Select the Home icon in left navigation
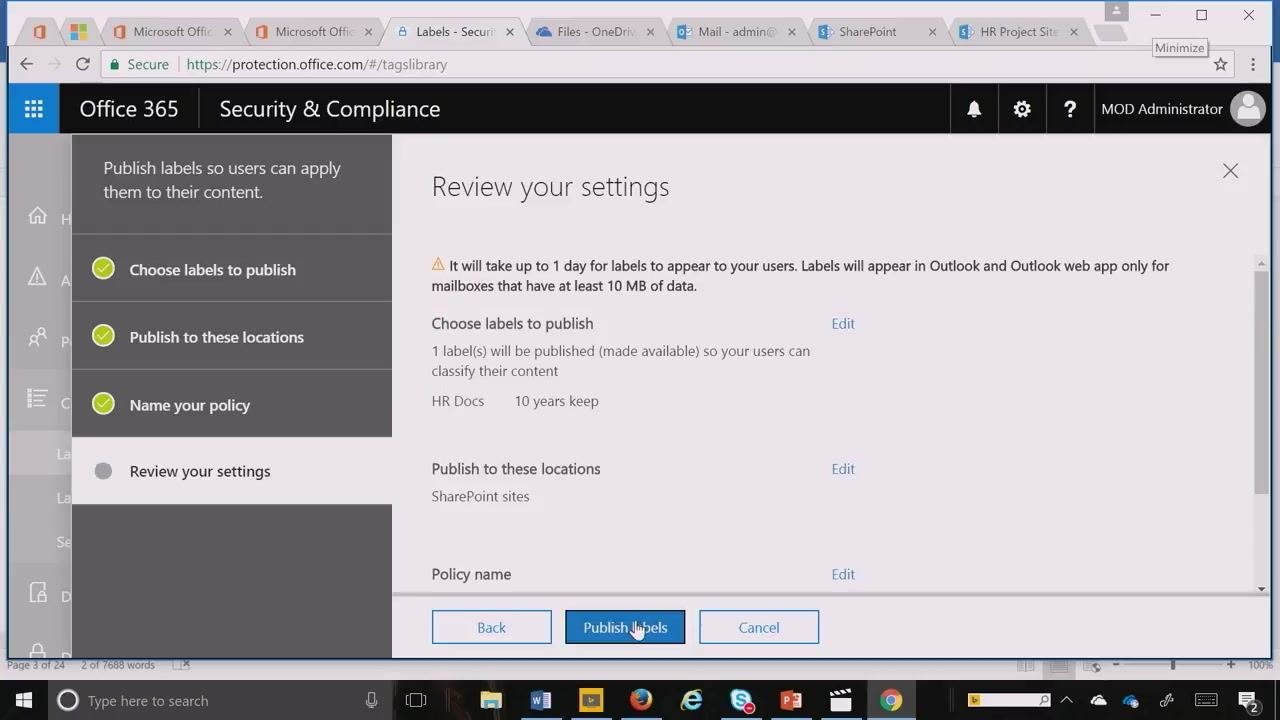Image resolution: width=1280 pixels, height=720 pixels. pos(38,216)
